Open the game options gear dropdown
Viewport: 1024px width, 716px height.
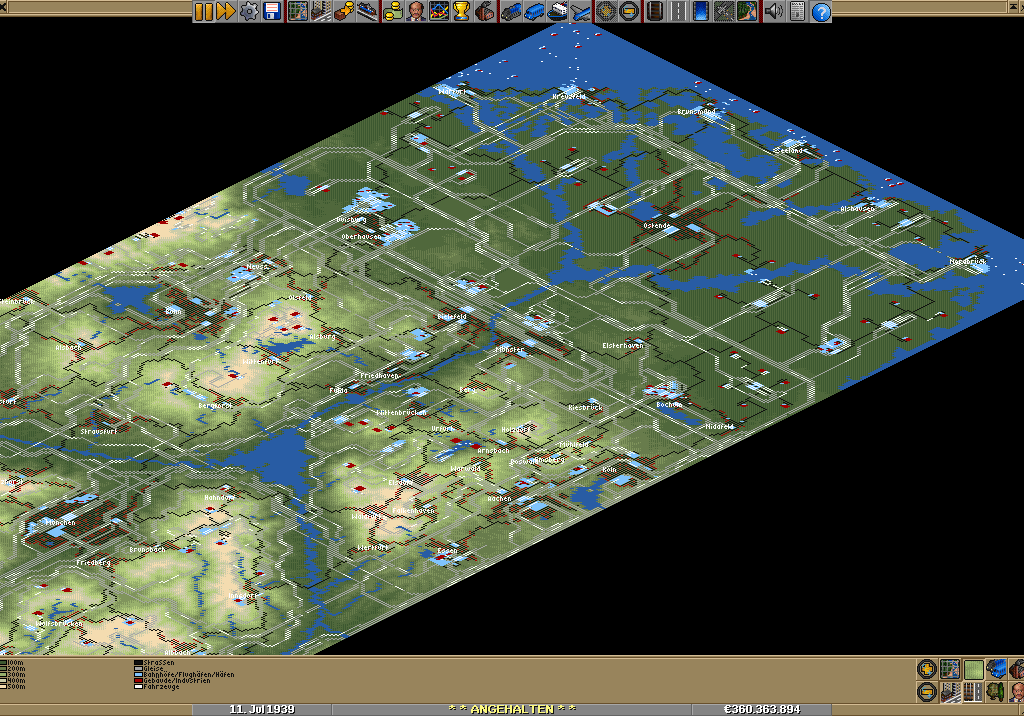pos(249,12)
